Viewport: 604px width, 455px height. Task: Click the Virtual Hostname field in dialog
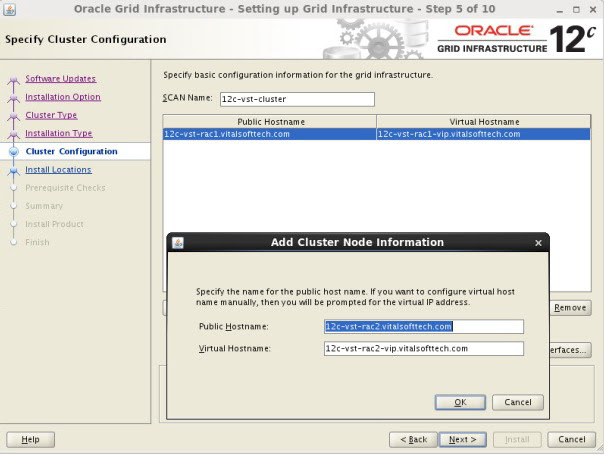(x=424, y=349)
